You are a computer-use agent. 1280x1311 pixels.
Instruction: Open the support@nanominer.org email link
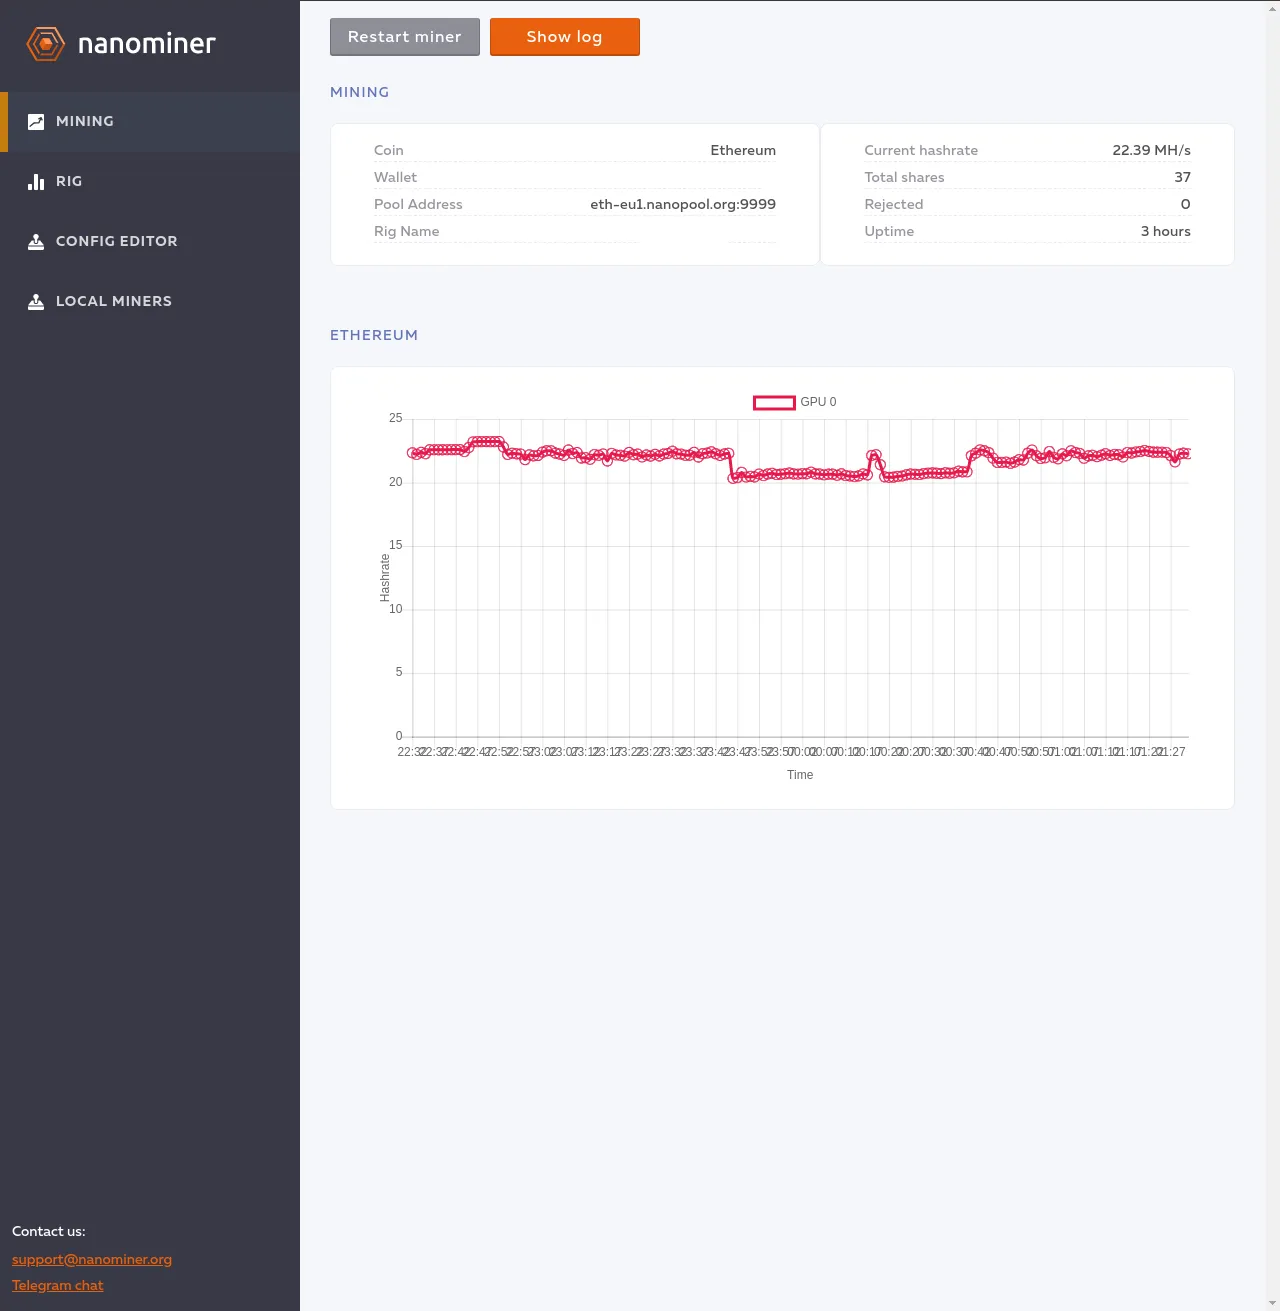[92, 1259]
